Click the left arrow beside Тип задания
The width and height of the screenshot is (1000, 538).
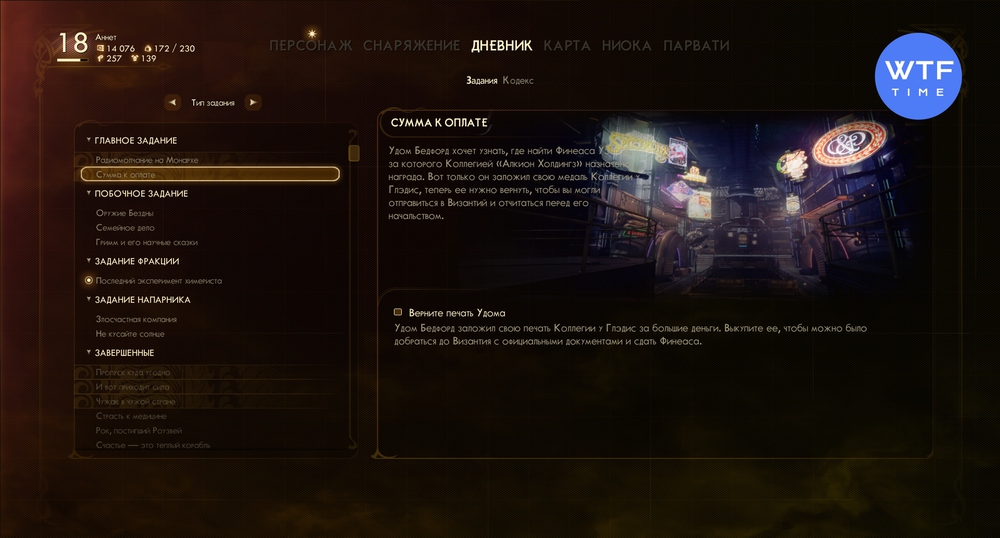tap(172, 102)
